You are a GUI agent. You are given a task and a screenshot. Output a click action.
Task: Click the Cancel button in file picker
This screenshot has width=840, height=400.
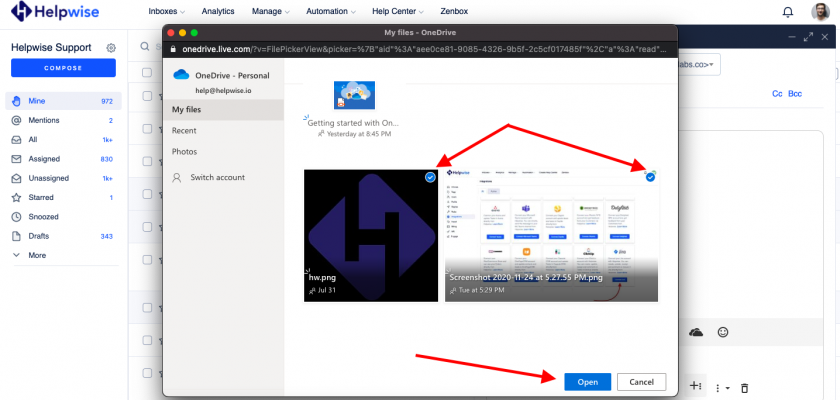641,382
